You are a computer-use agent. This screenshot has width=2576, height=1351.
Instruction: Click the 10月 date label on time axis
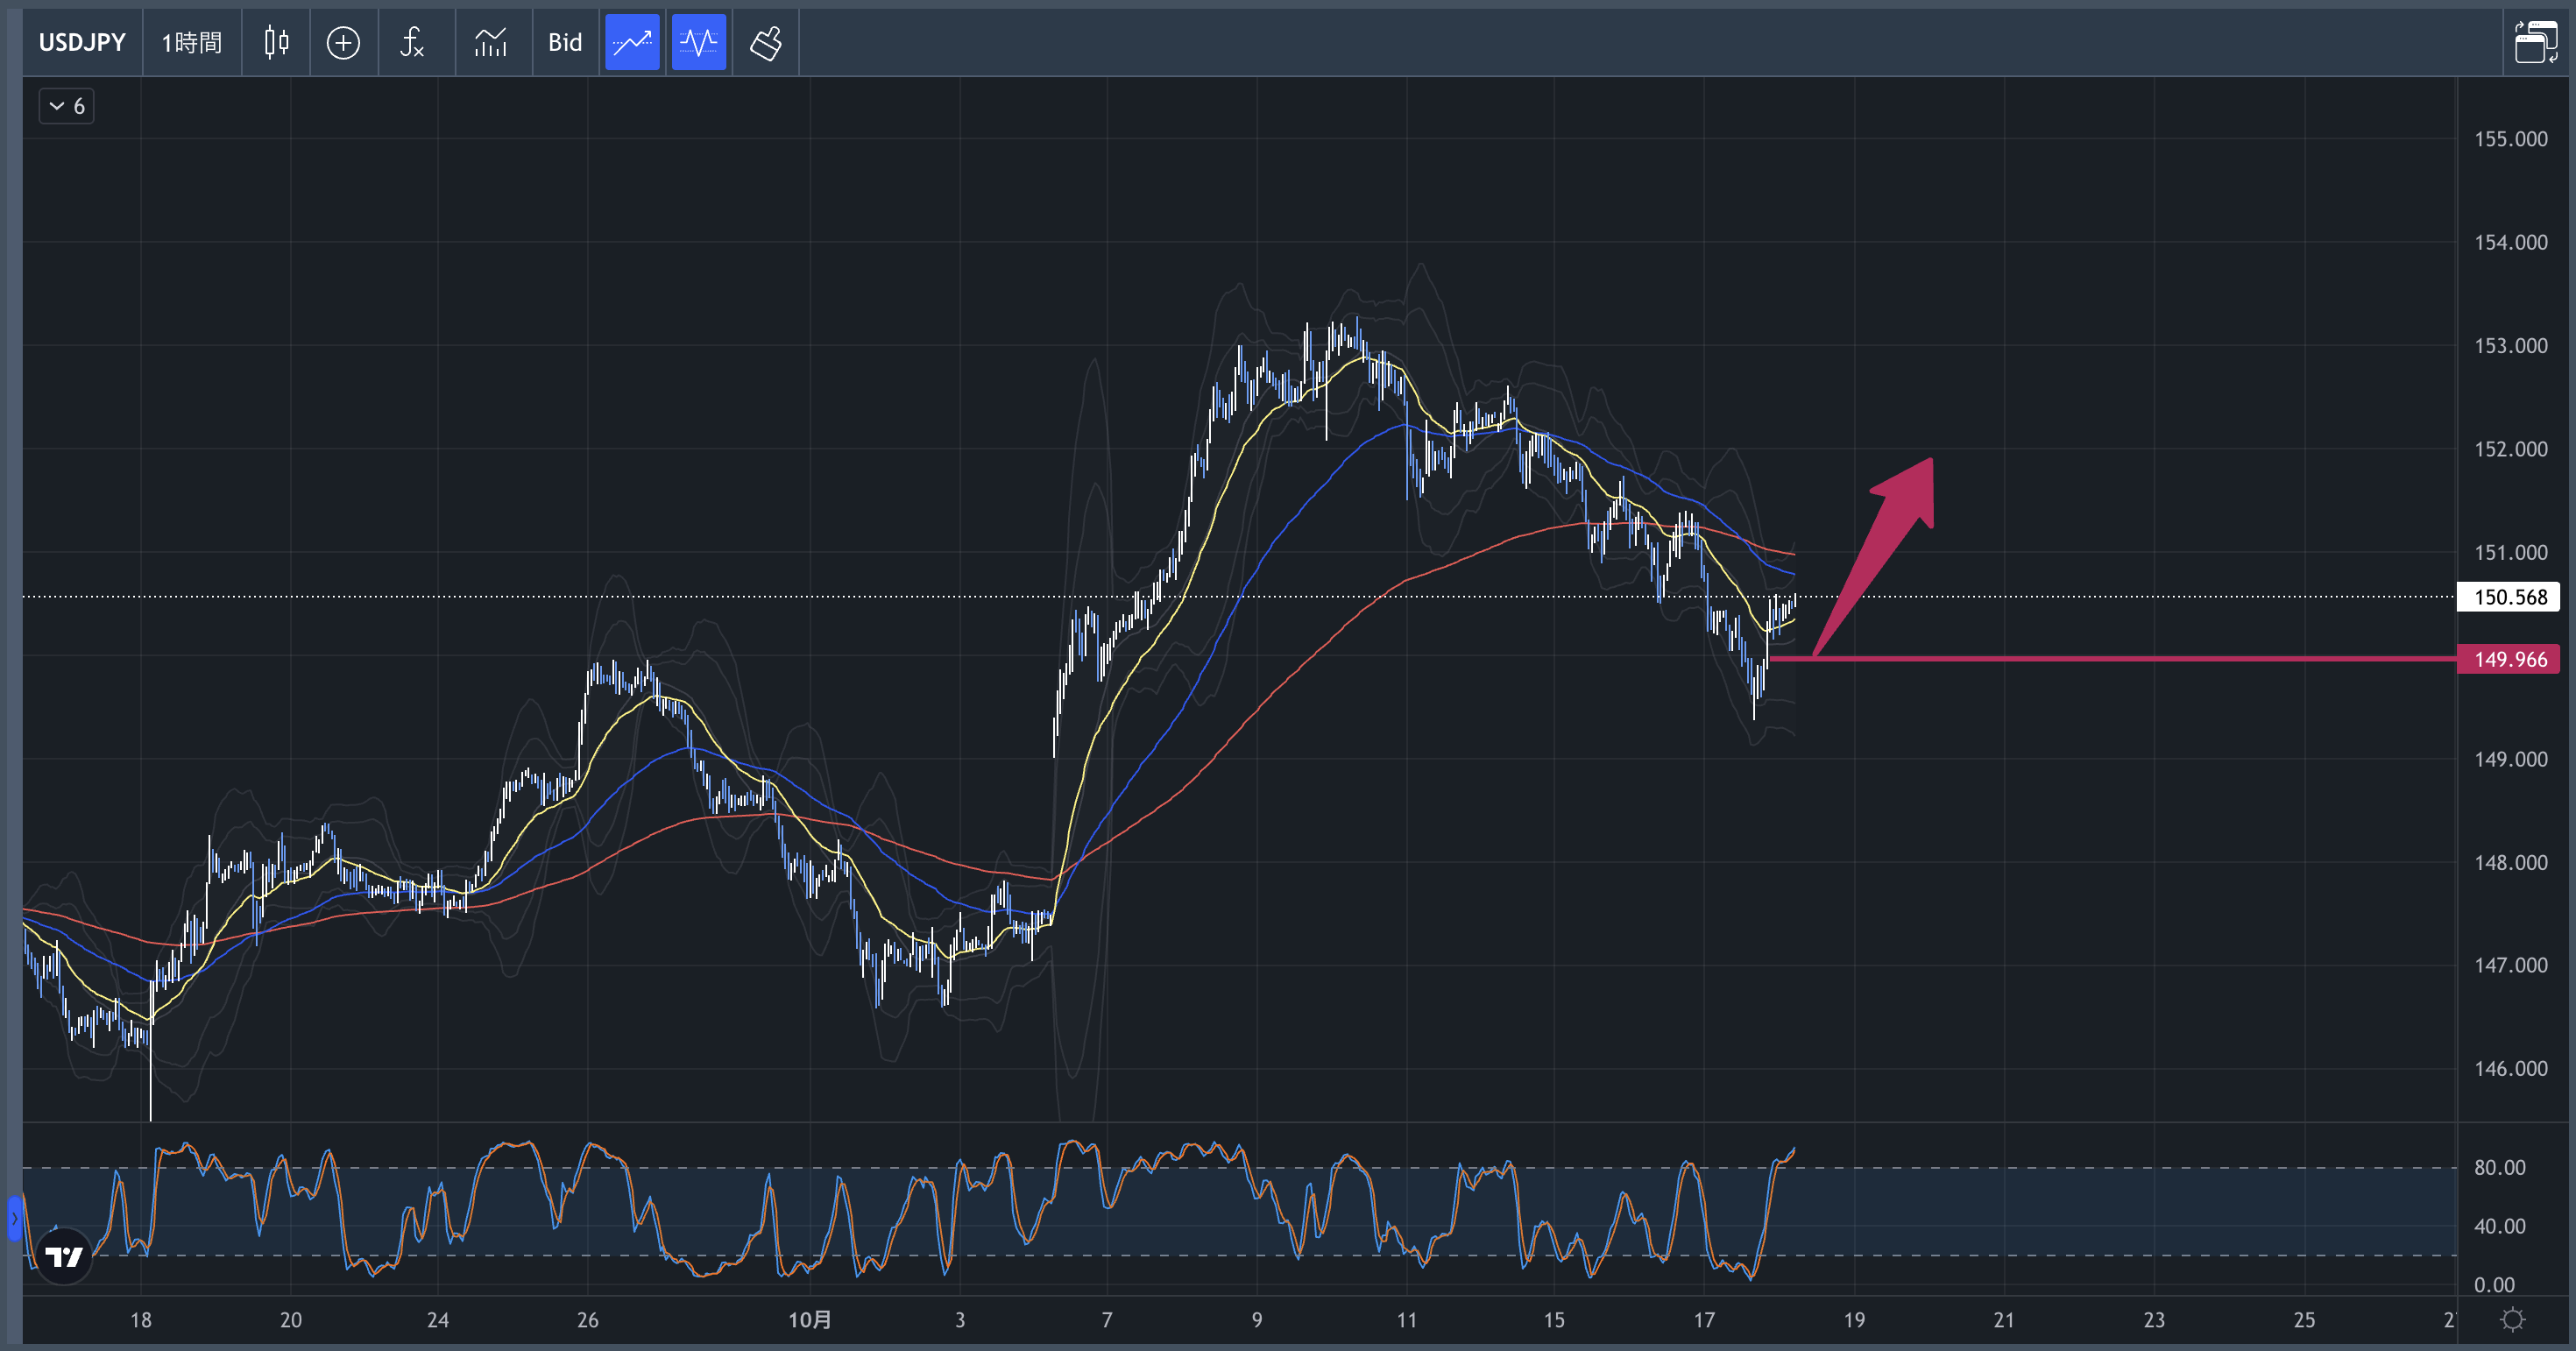(809, 1320)
